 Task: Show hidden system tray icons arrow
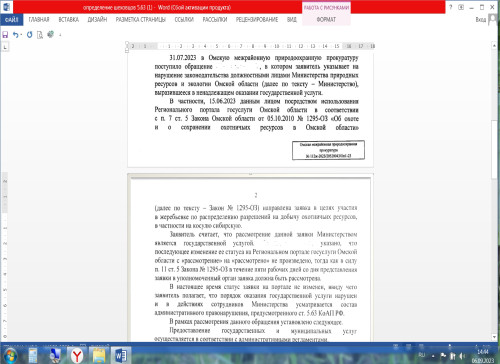pyautogui.click(x=433, y=356)
